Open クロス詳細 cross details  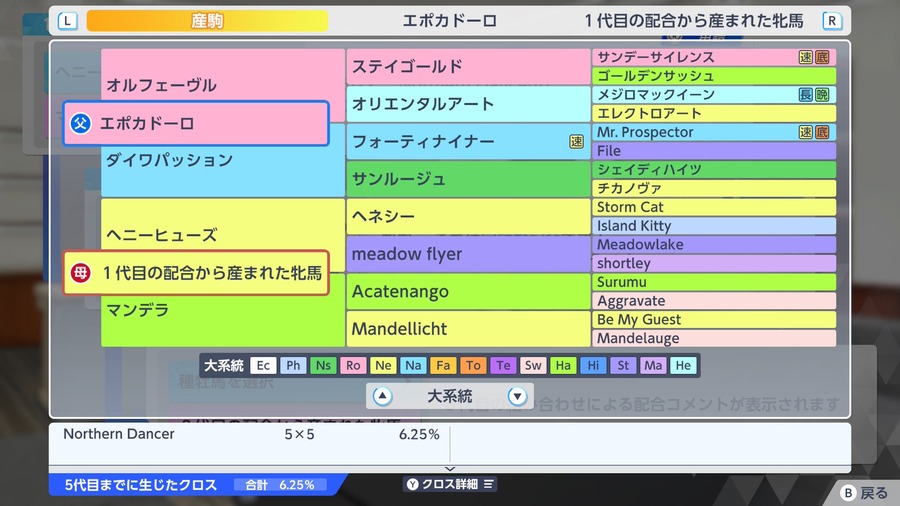[450, 484]
